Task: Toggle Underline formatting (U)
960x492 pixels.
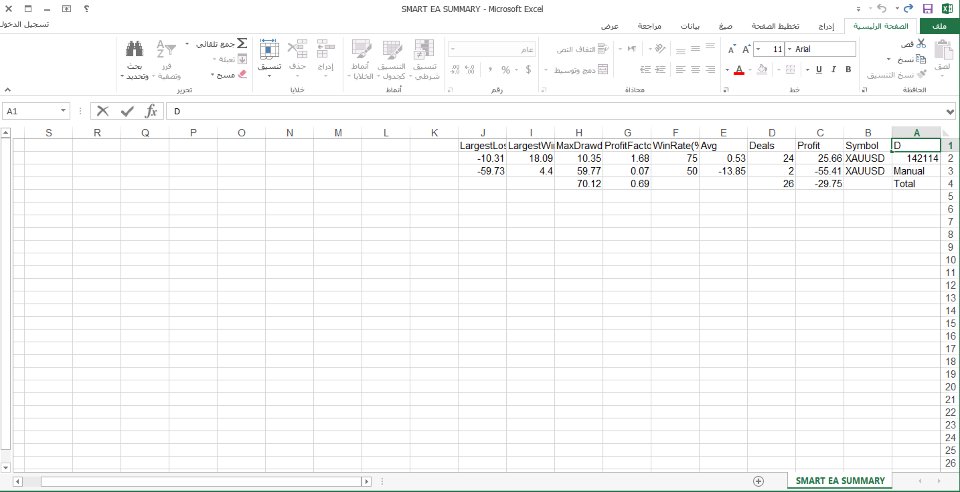Action: [x=819, y=69]
